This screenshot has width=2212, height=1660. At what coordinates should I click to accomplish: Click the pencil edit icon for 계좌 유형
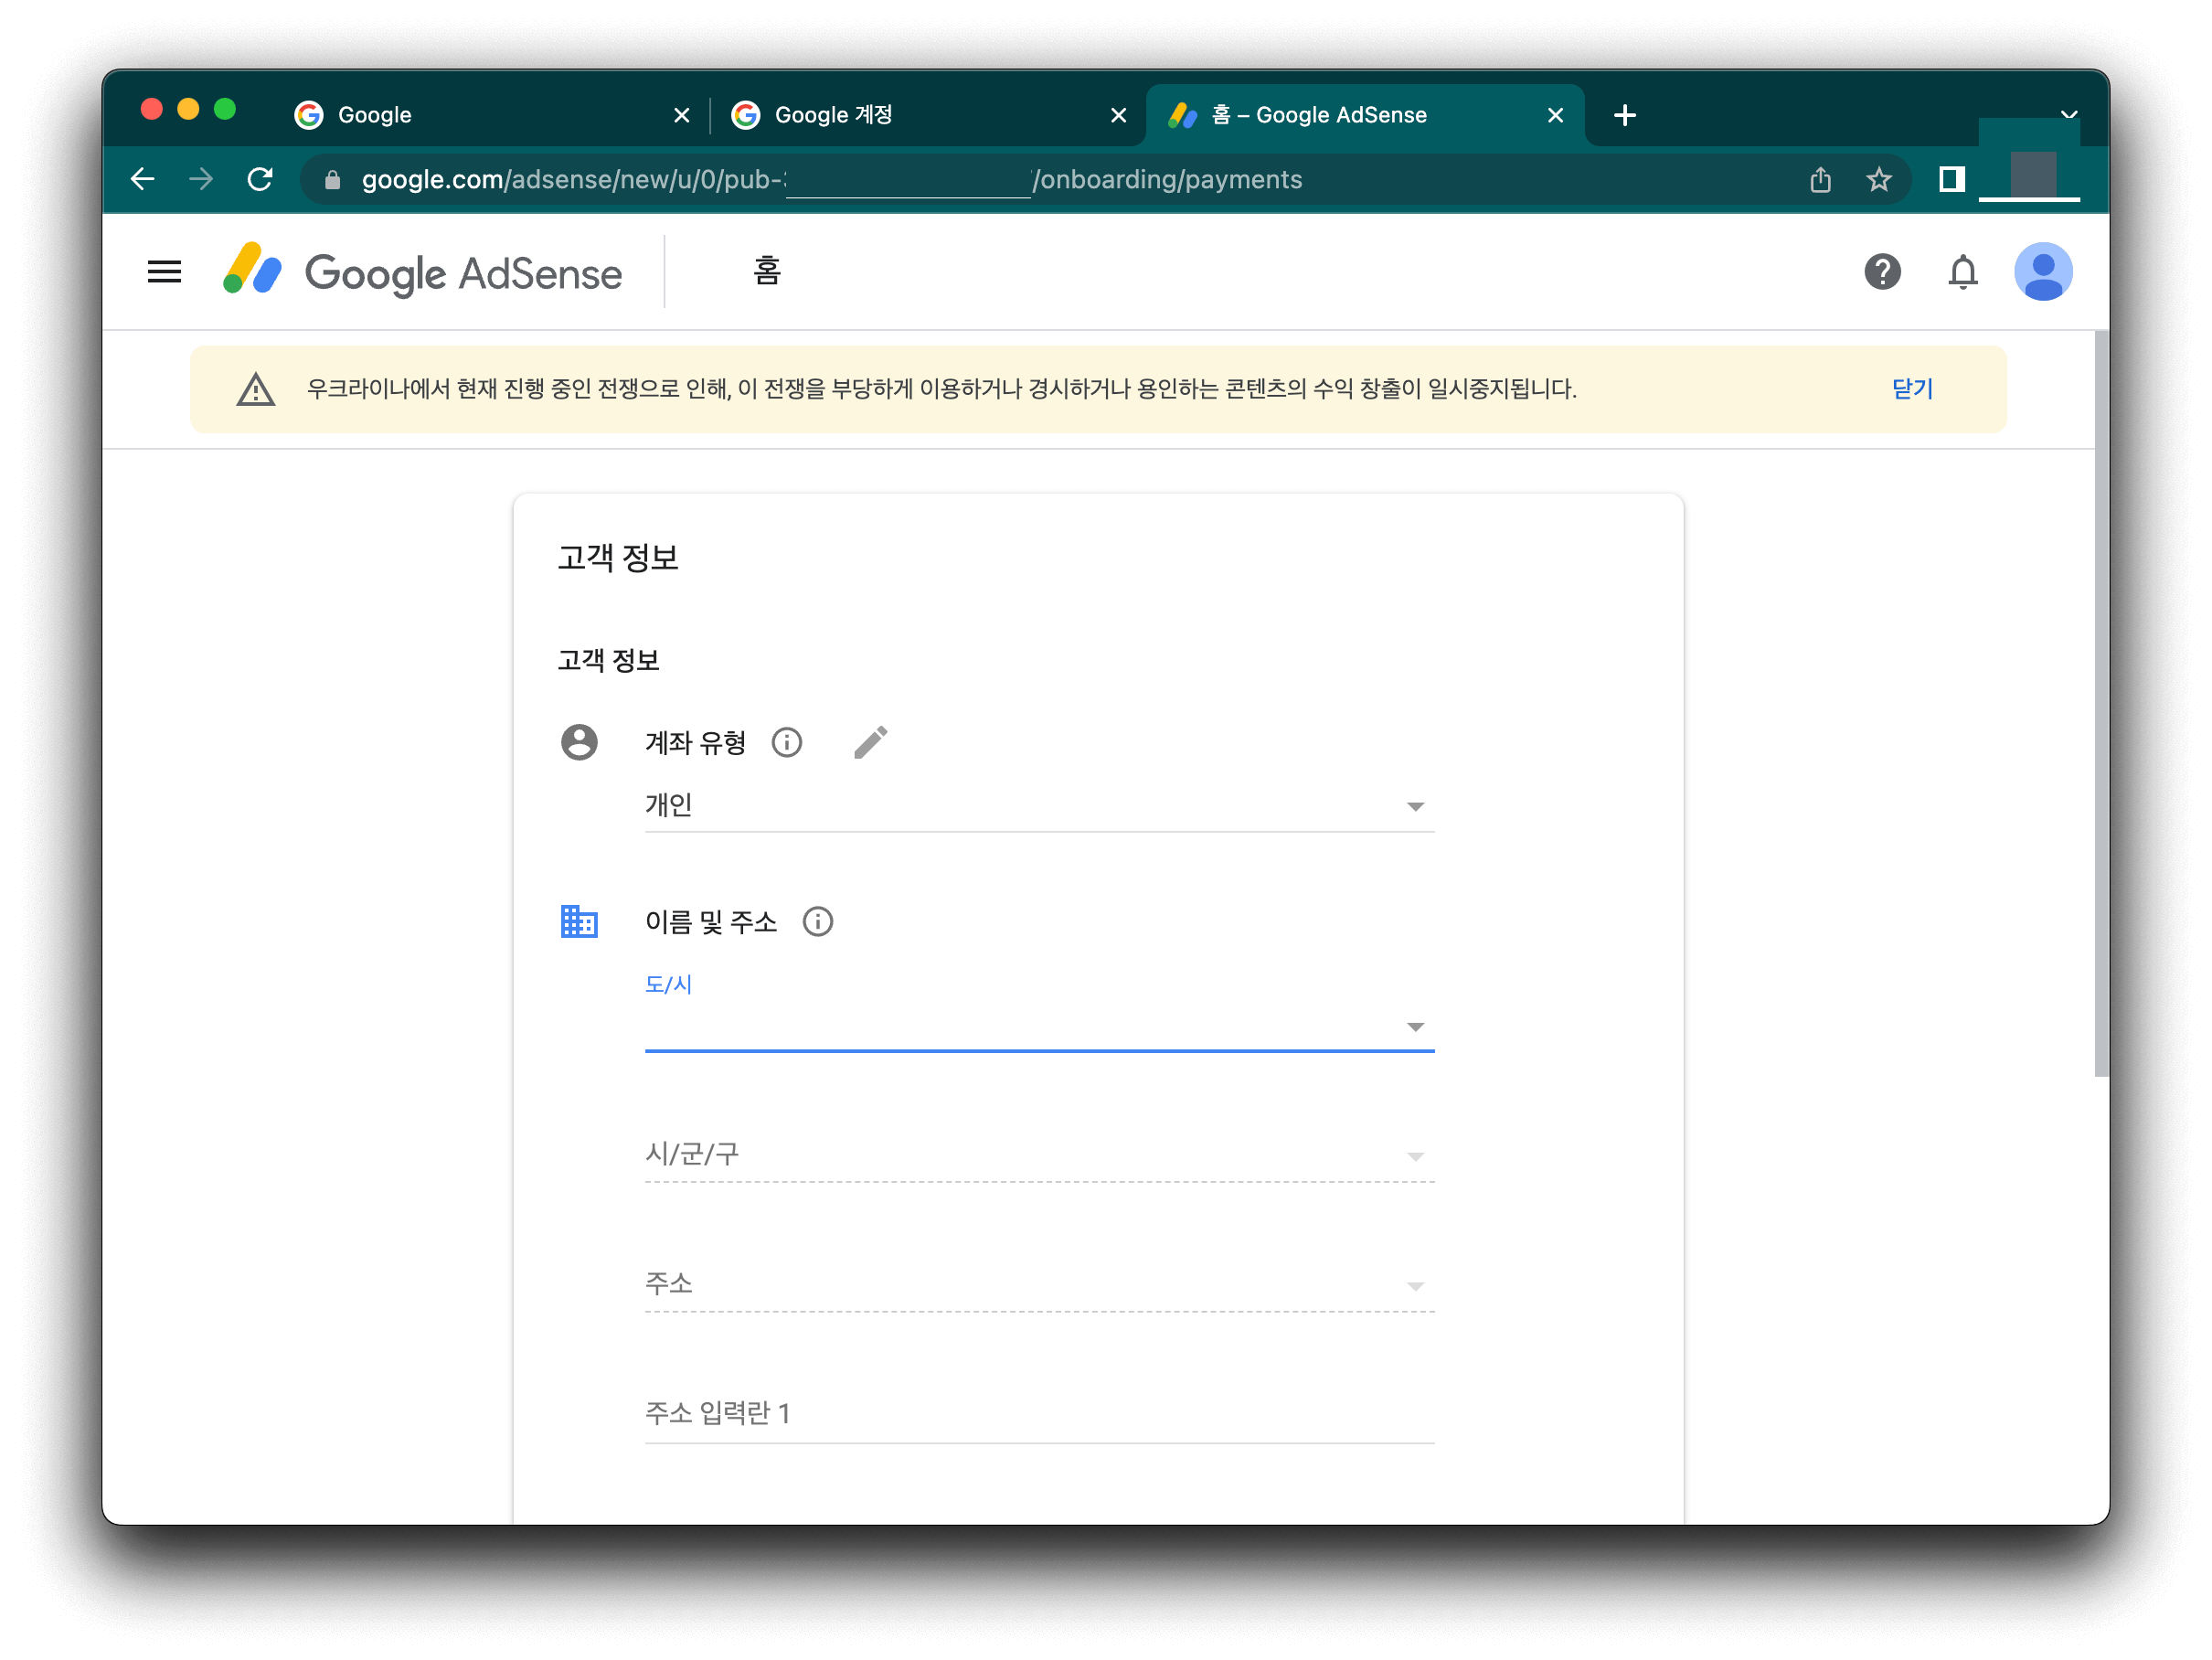870,743
